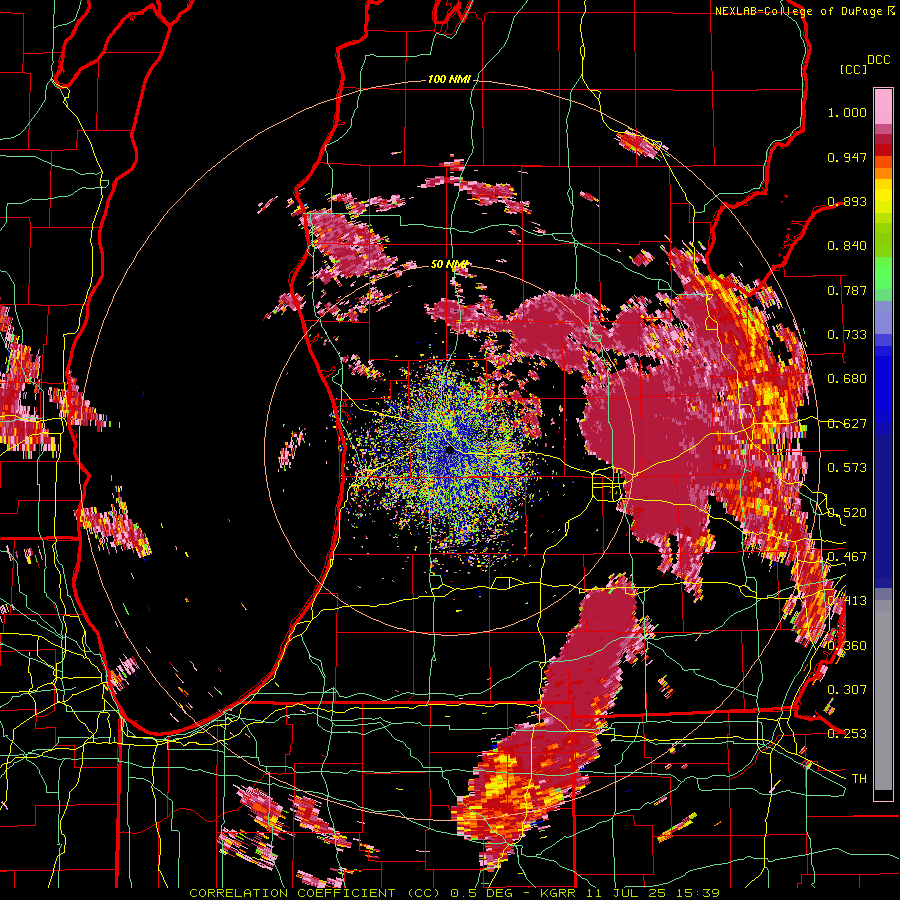Select the 0.520 scale value
This screenshot has width=900, height=900.
click(847, 513)
